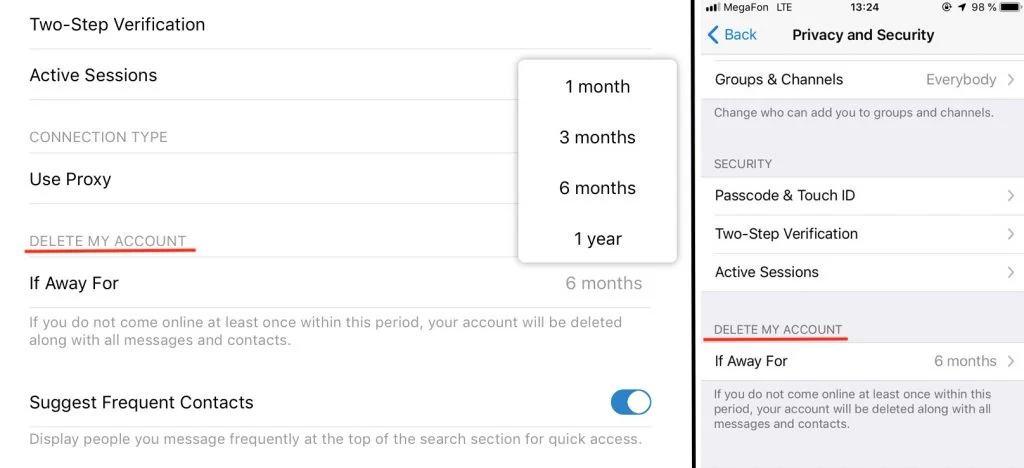Choose 3 months from the popup

[x=598, y=137]
